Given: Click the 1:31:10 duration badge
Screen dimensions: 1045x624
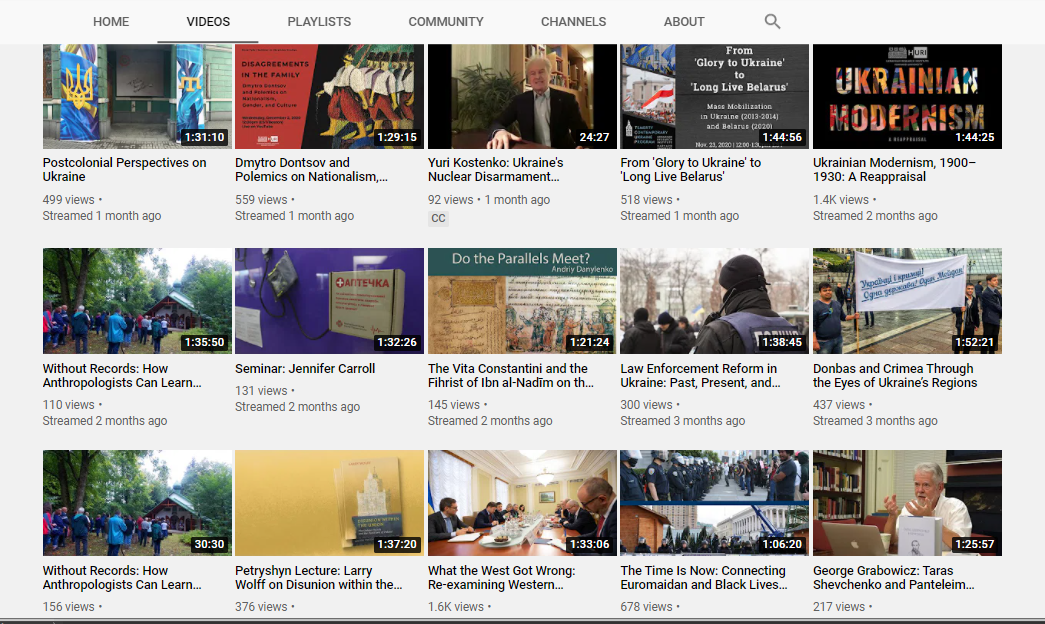Looking at the screenshot, I should (205, 137).
